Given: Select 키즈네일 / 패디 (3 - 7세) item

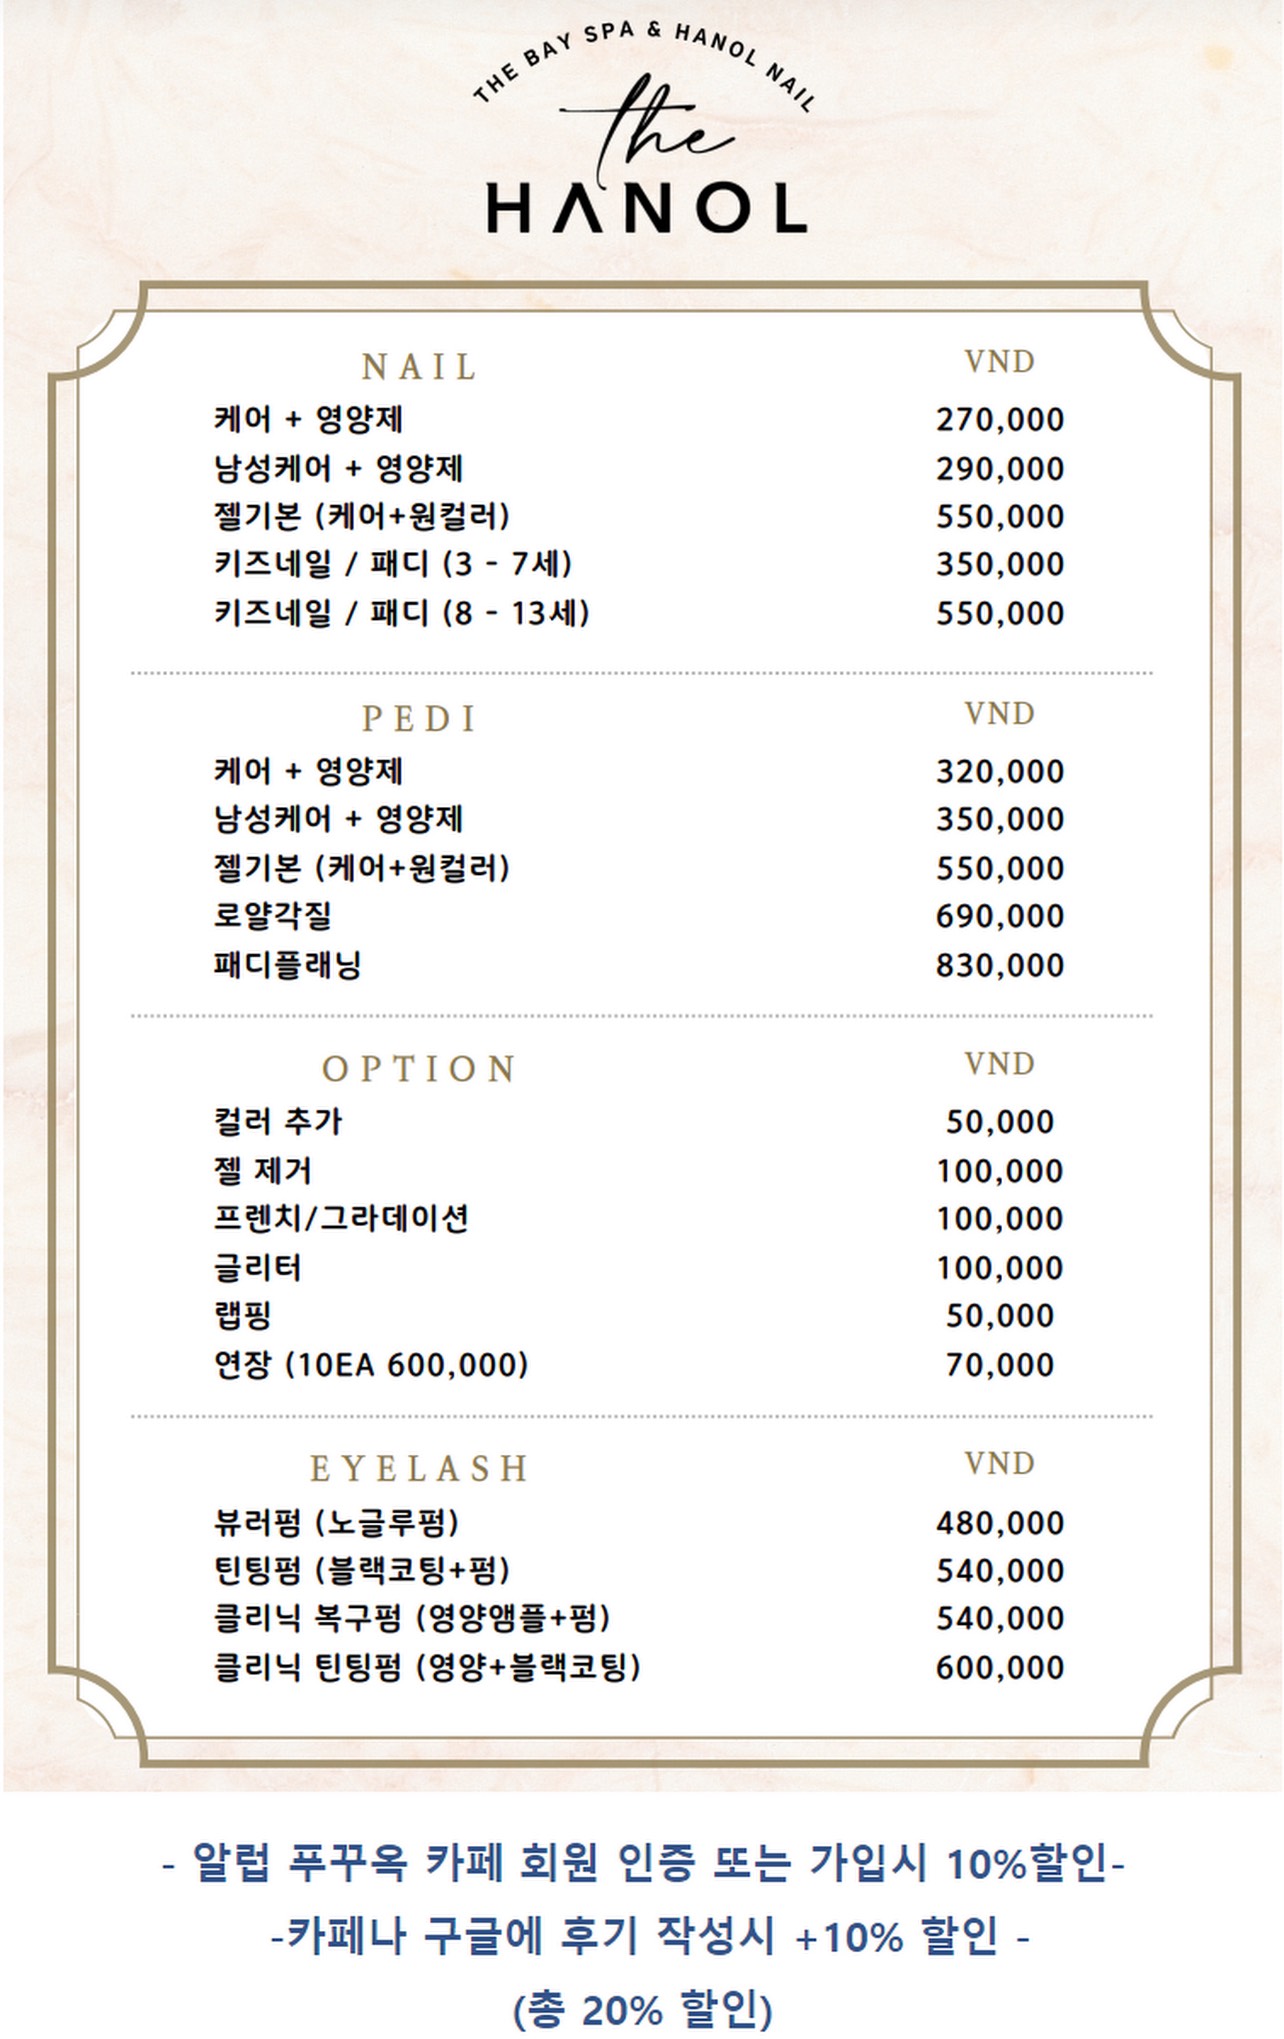Looking at the screenshot, I should click(x=639, y=564).
